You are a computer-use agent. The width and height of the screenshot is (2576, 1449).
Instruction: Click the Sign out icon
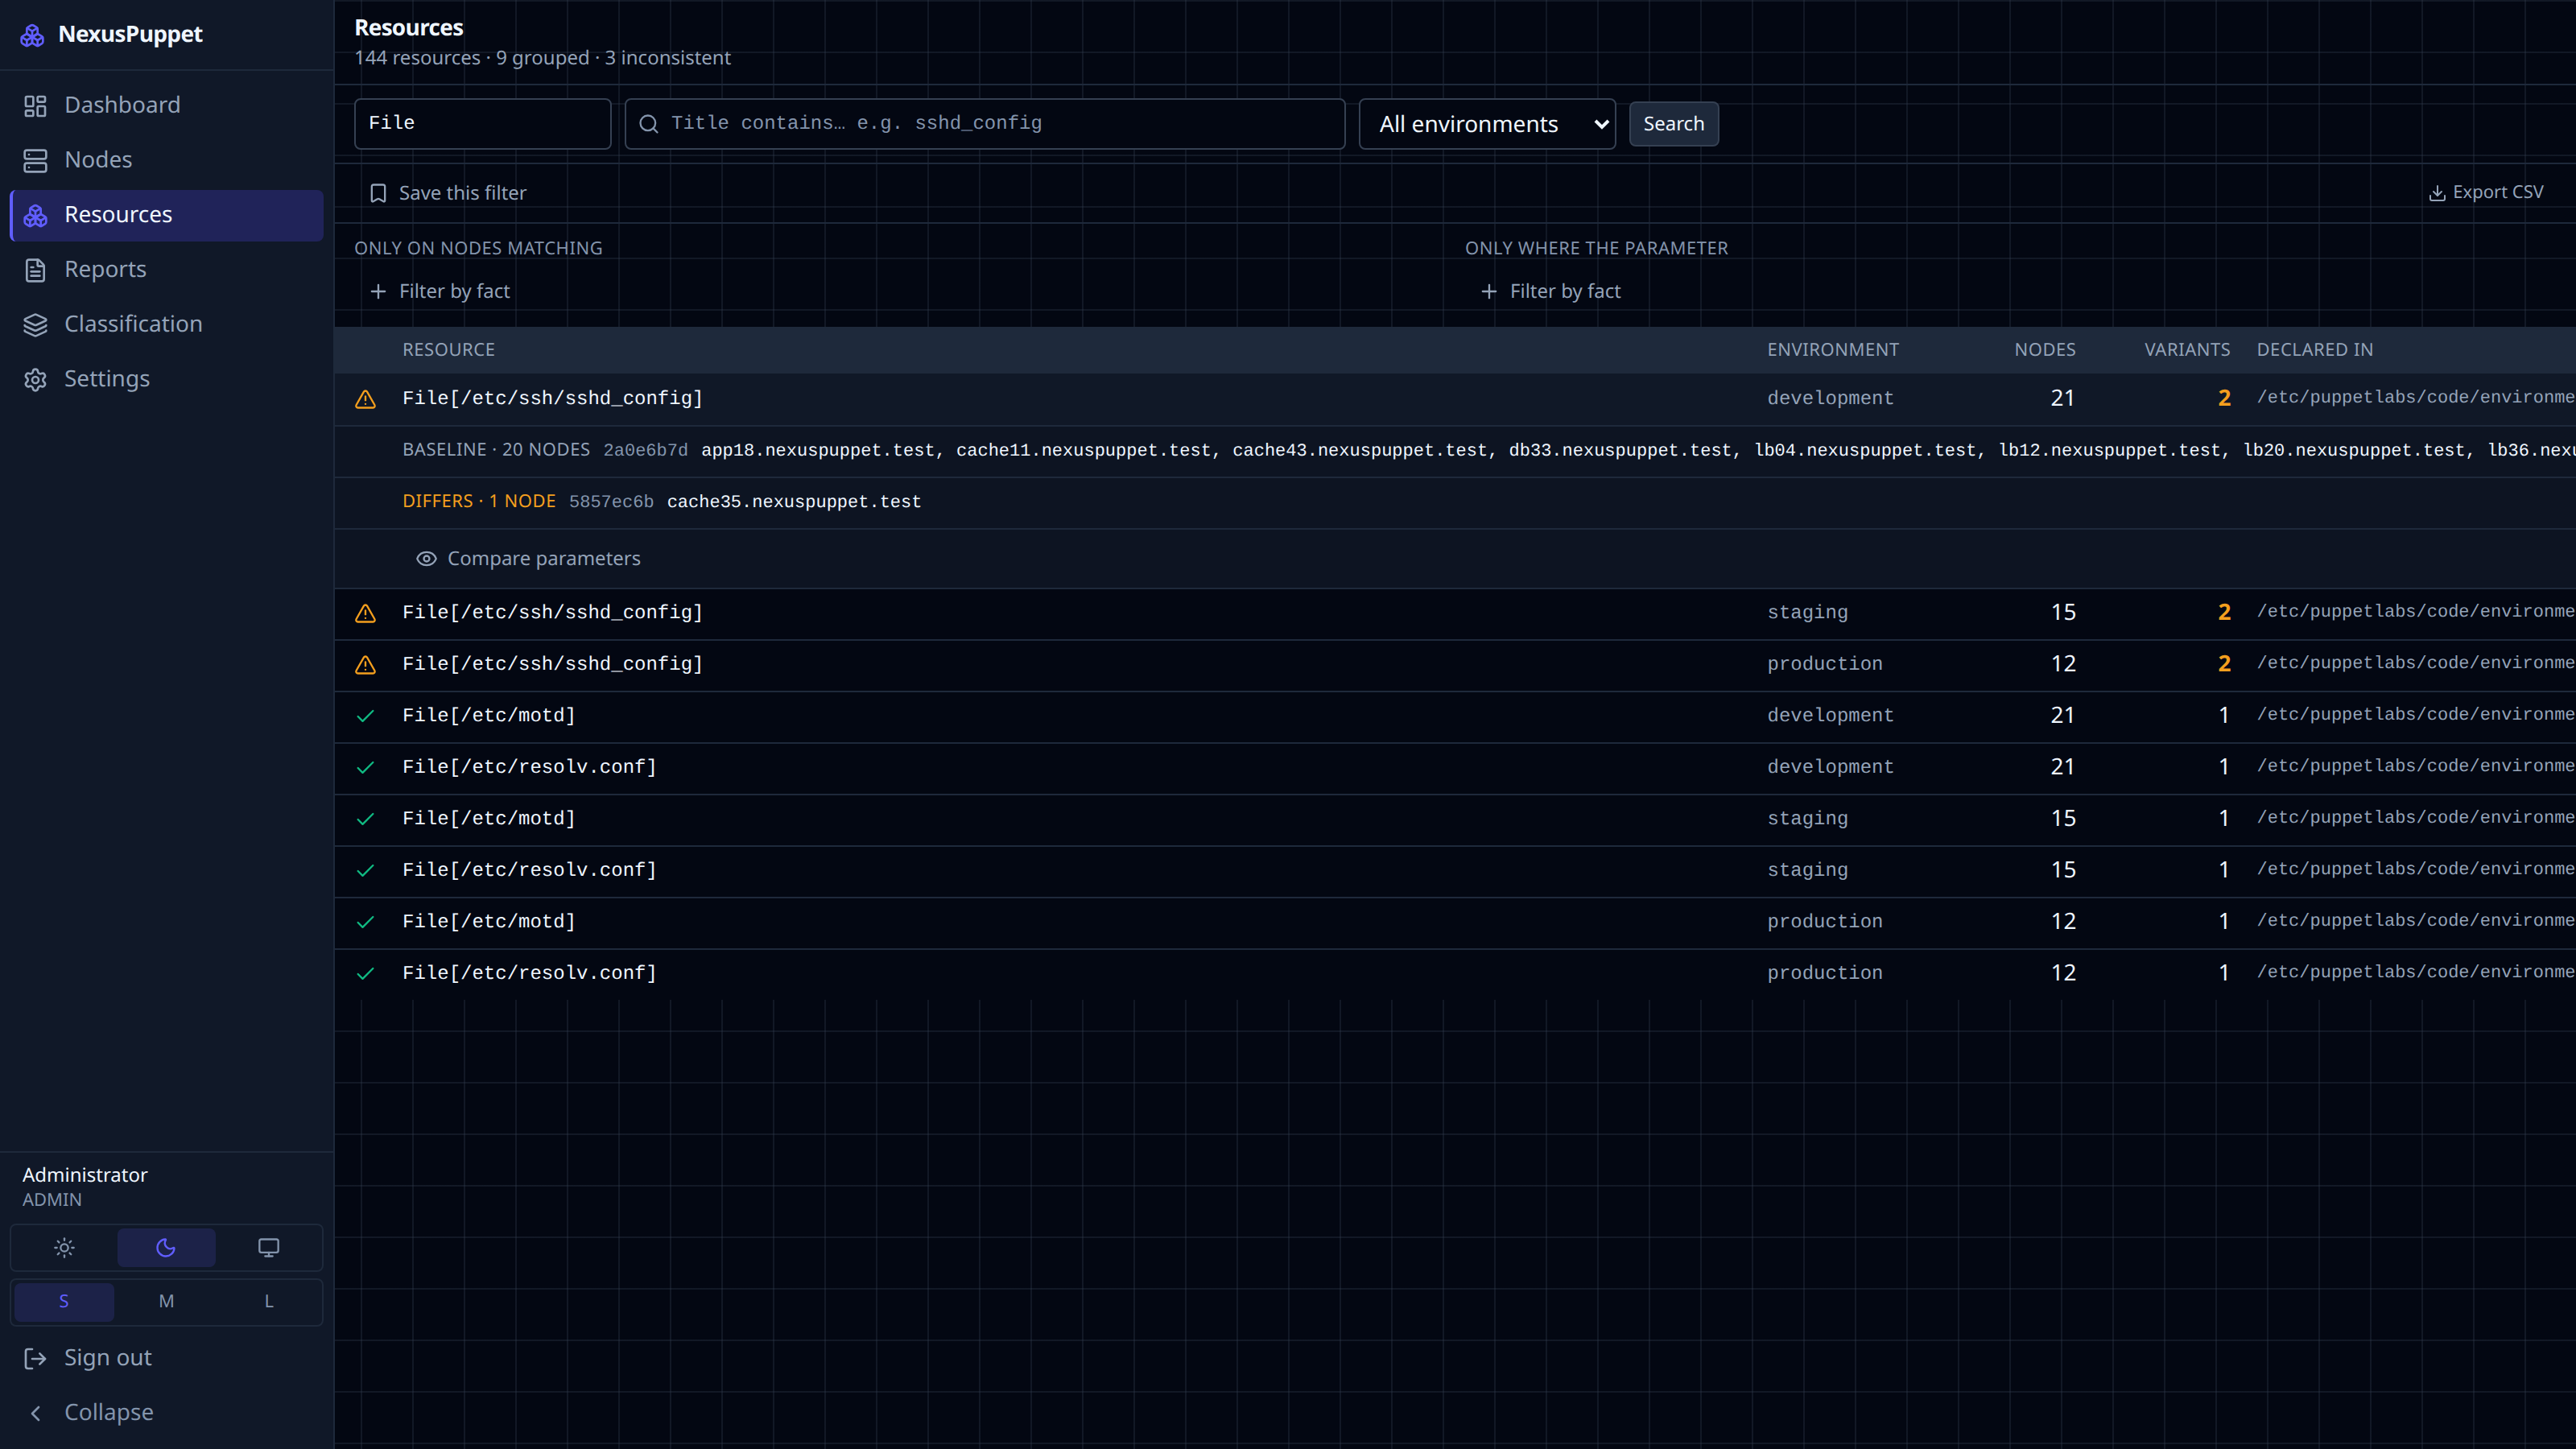[x=36, y=1358]
